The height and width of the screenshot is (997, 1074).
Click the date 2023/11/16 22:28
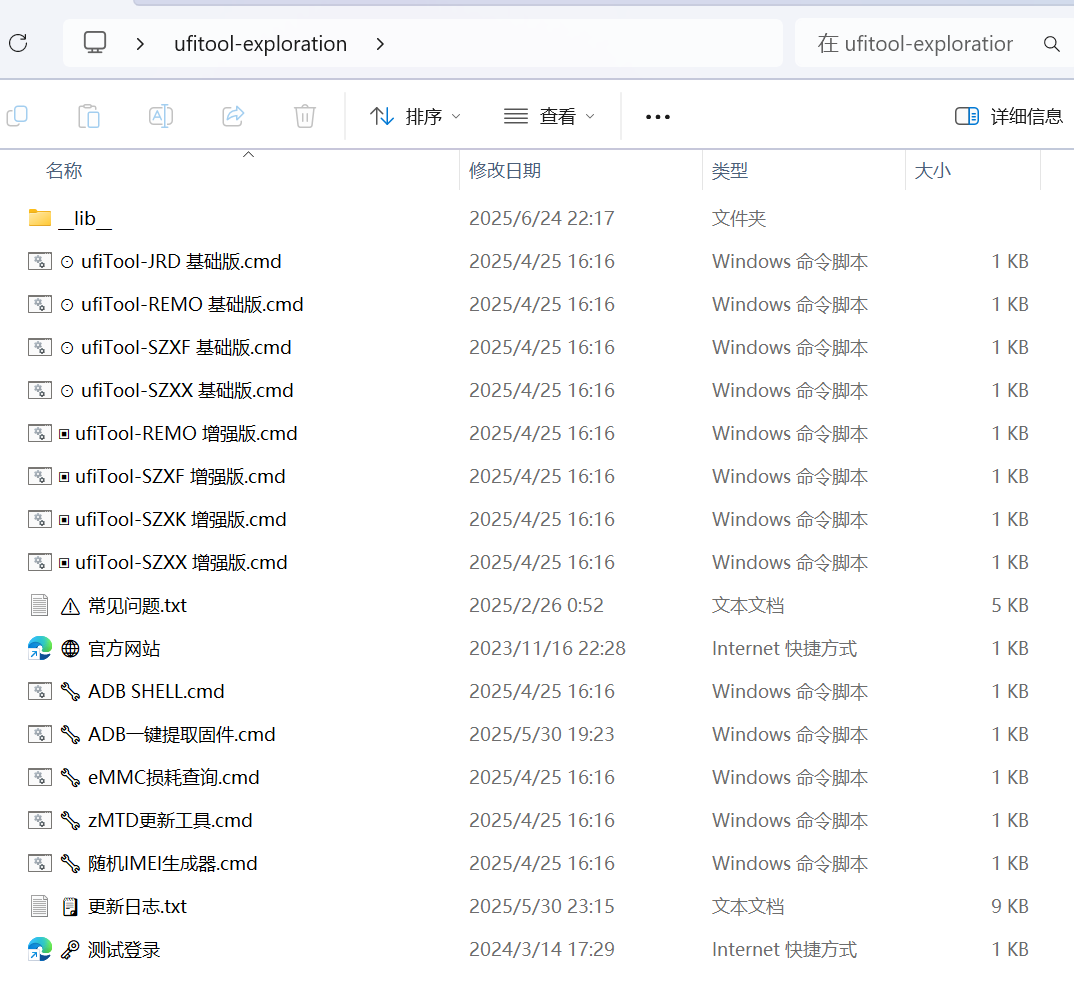click(x=547, y=648)
